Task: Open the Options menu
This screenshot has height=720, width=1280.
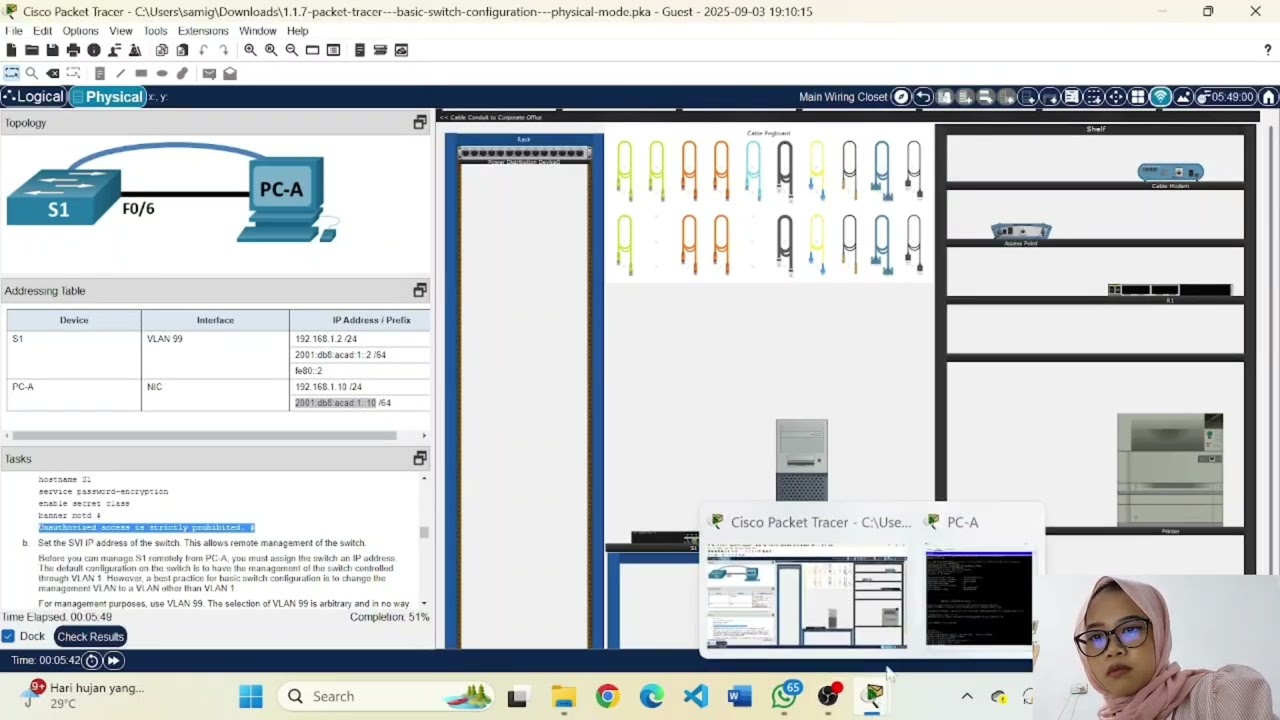Action: click(81, 31)
